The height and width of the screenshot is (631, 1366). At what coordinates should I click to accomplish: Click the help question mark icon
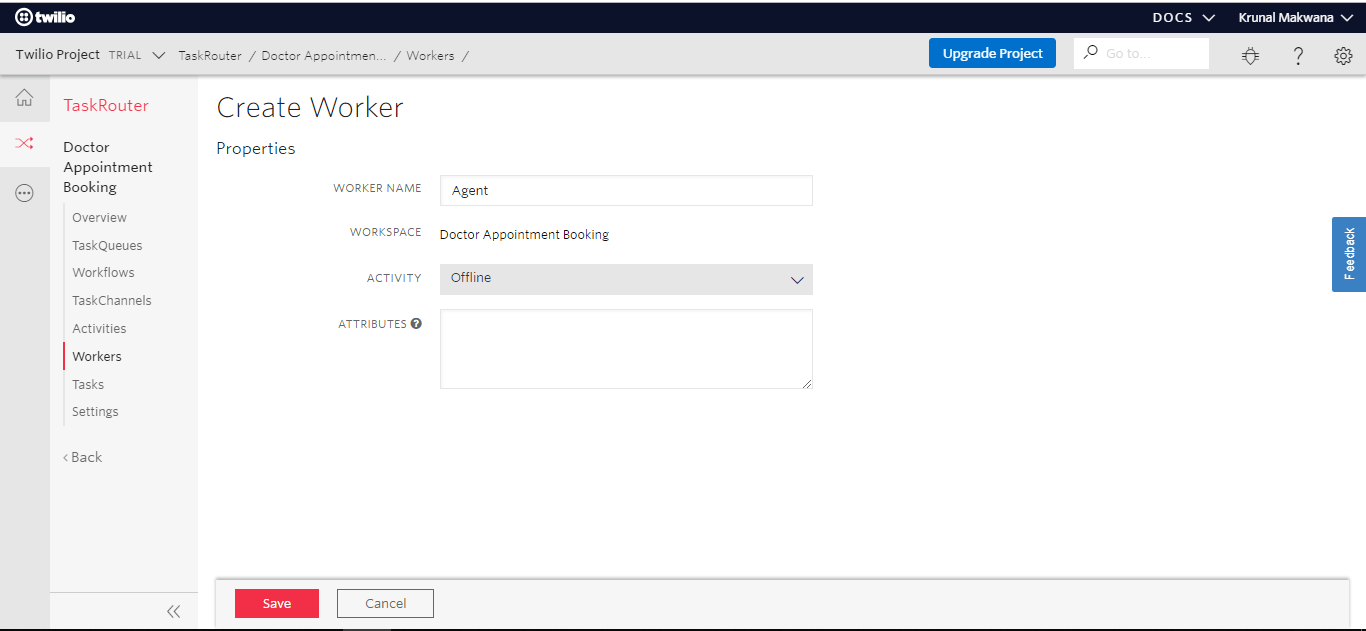[x=1297, y=56]
